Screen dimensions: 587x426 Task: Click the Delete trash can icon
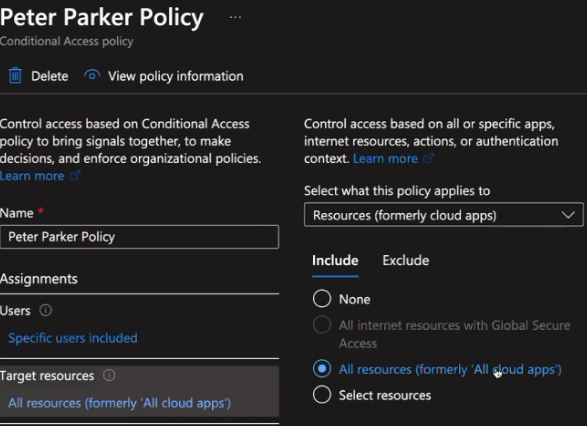tap(15, 76)
